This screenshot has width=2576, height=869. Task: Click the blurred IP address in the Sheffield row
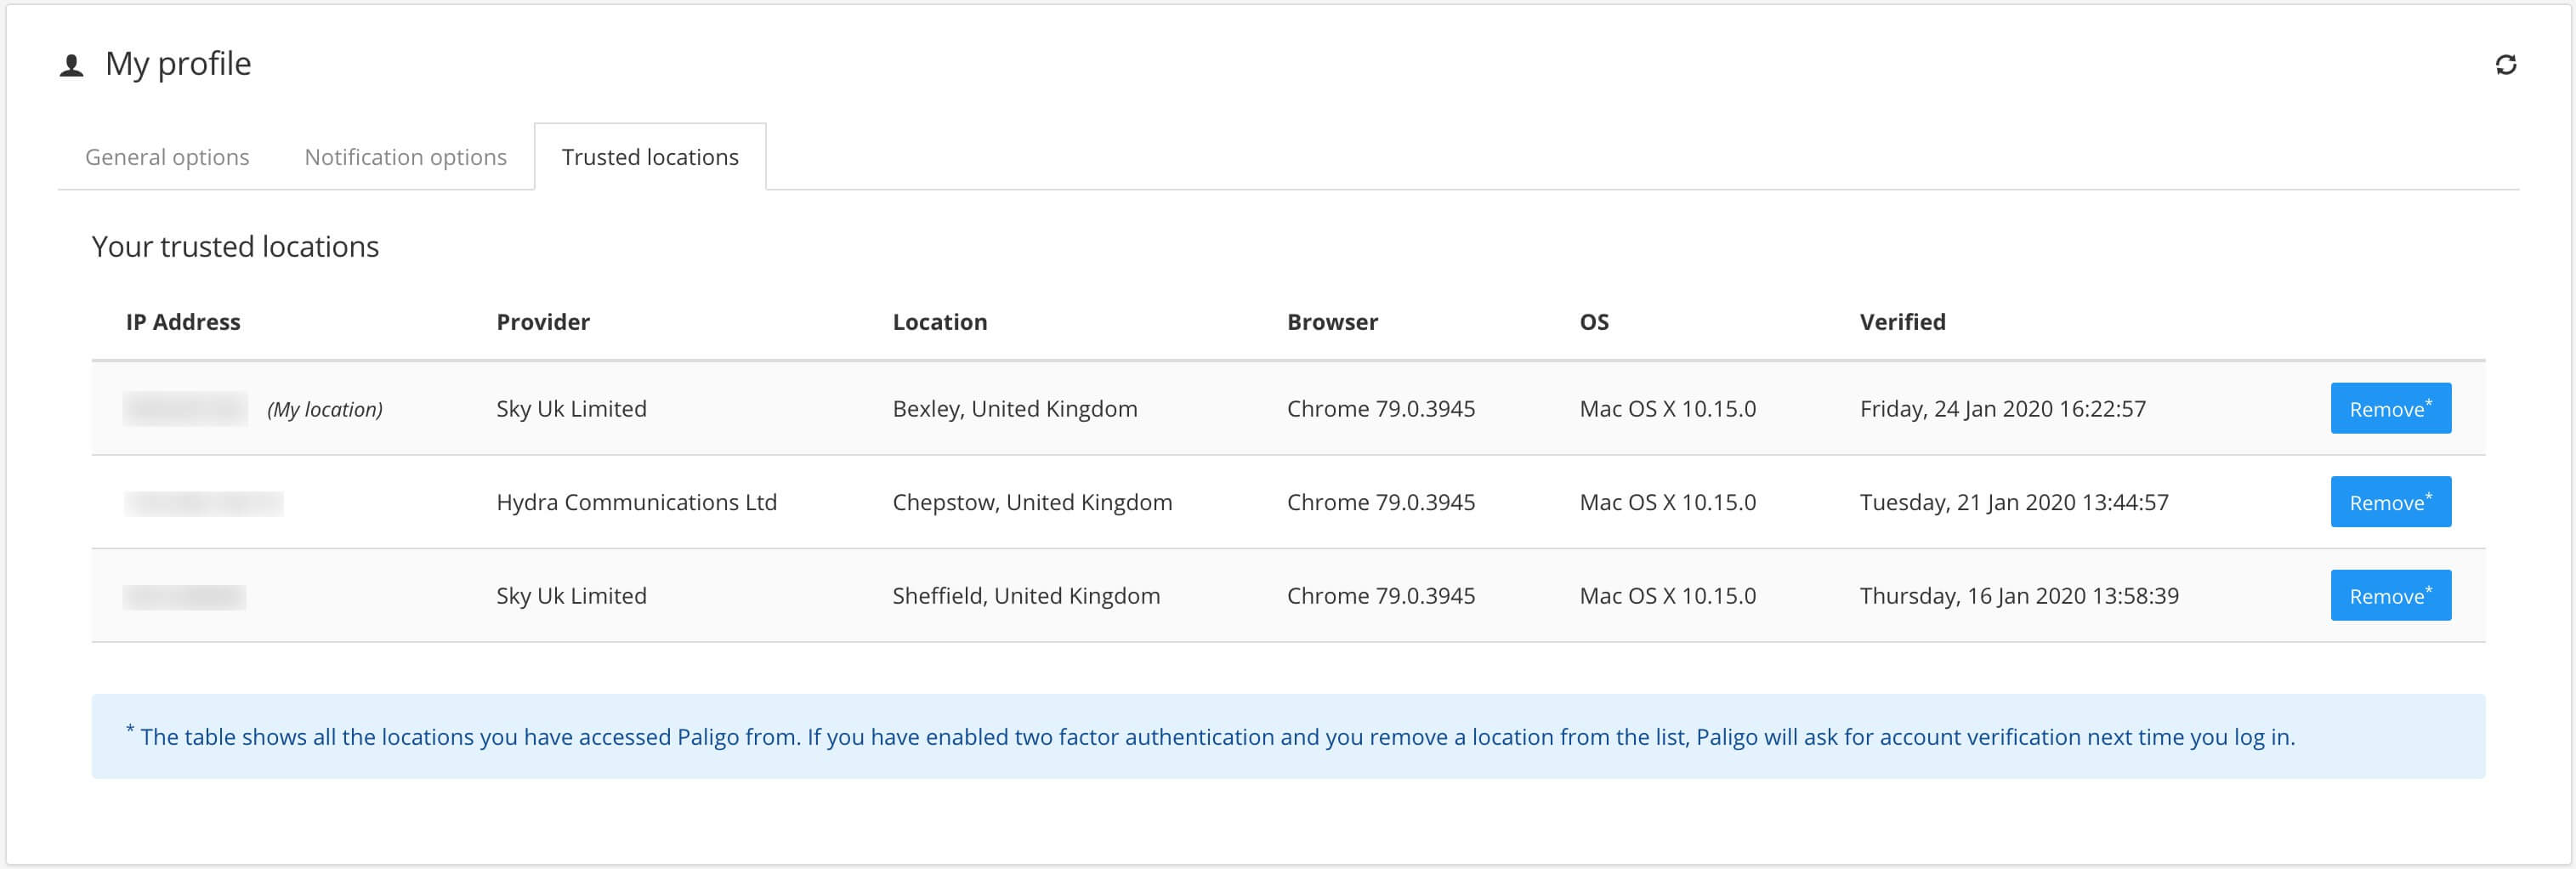click(x=185, y=597)
